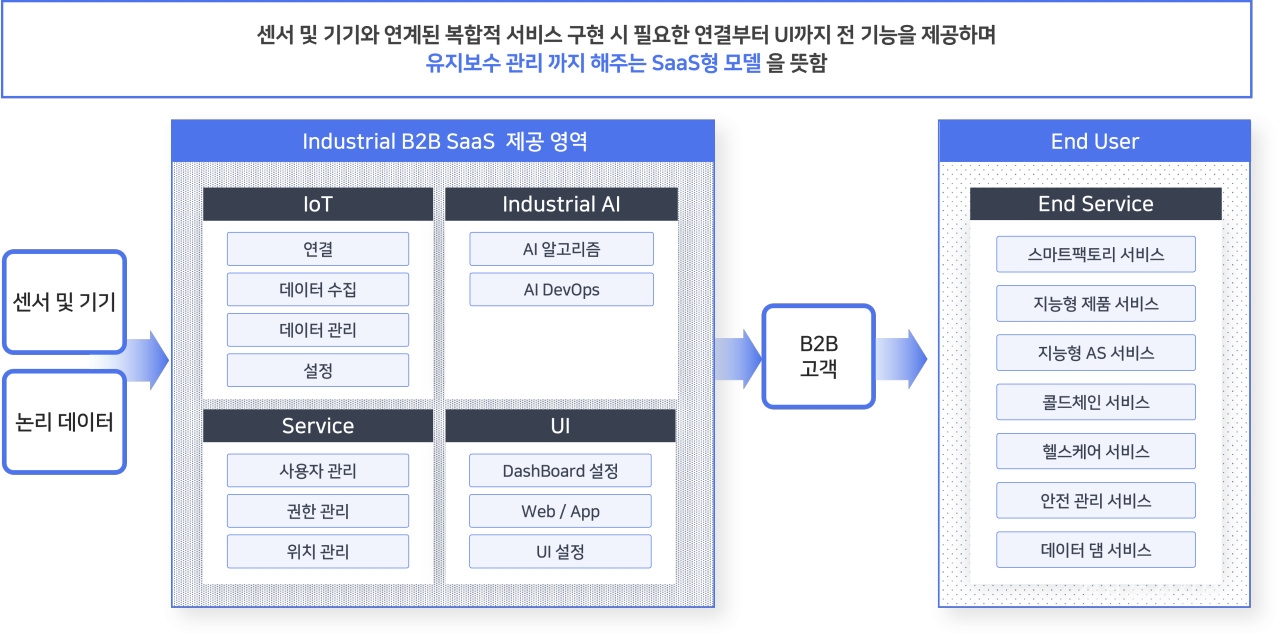
Task: Click the arrow between B2B 고객 and End User
Action: tap(903, 357)
